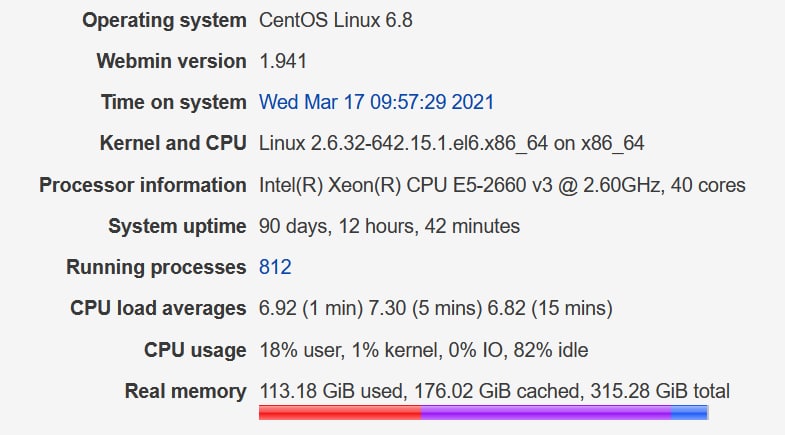The height and width of the screenshot is (435, 785).
Task: Select the CPU load averages values
Action: [436, 308]
